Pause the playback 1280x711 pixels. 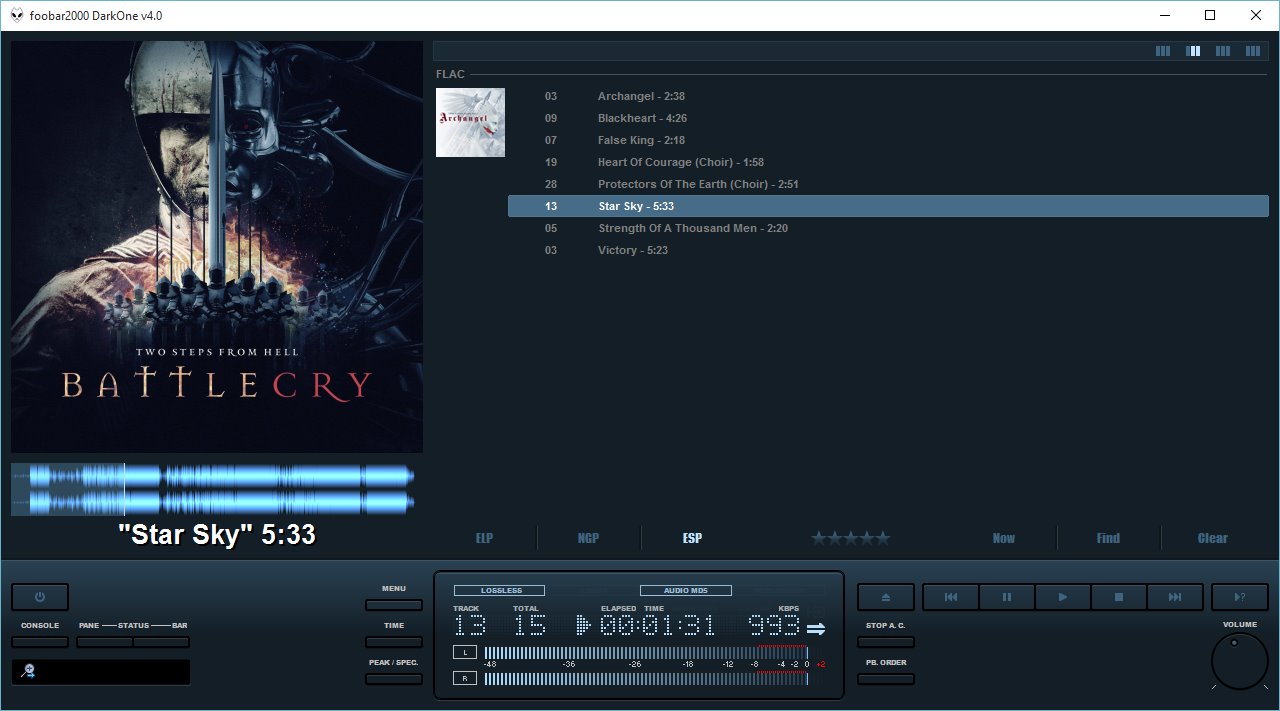click(1006, 597)
